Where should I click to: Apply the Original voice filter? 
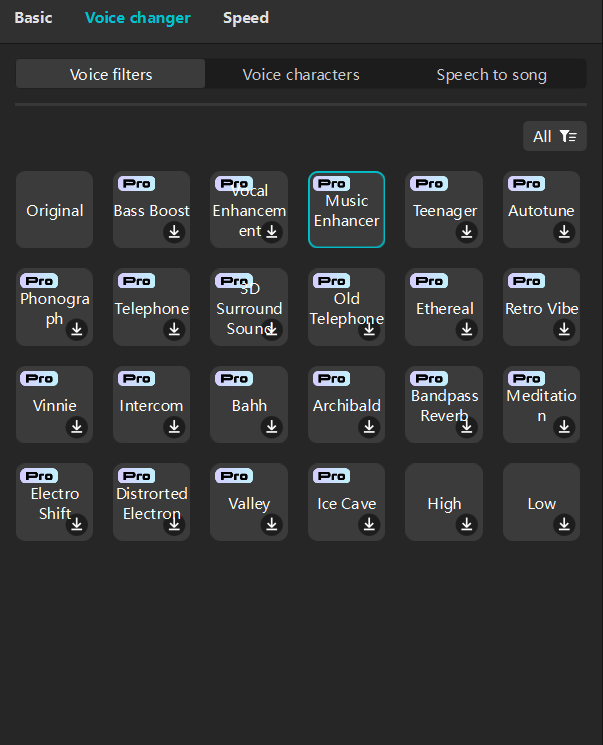pyautogui.click(x=55, y=210)
